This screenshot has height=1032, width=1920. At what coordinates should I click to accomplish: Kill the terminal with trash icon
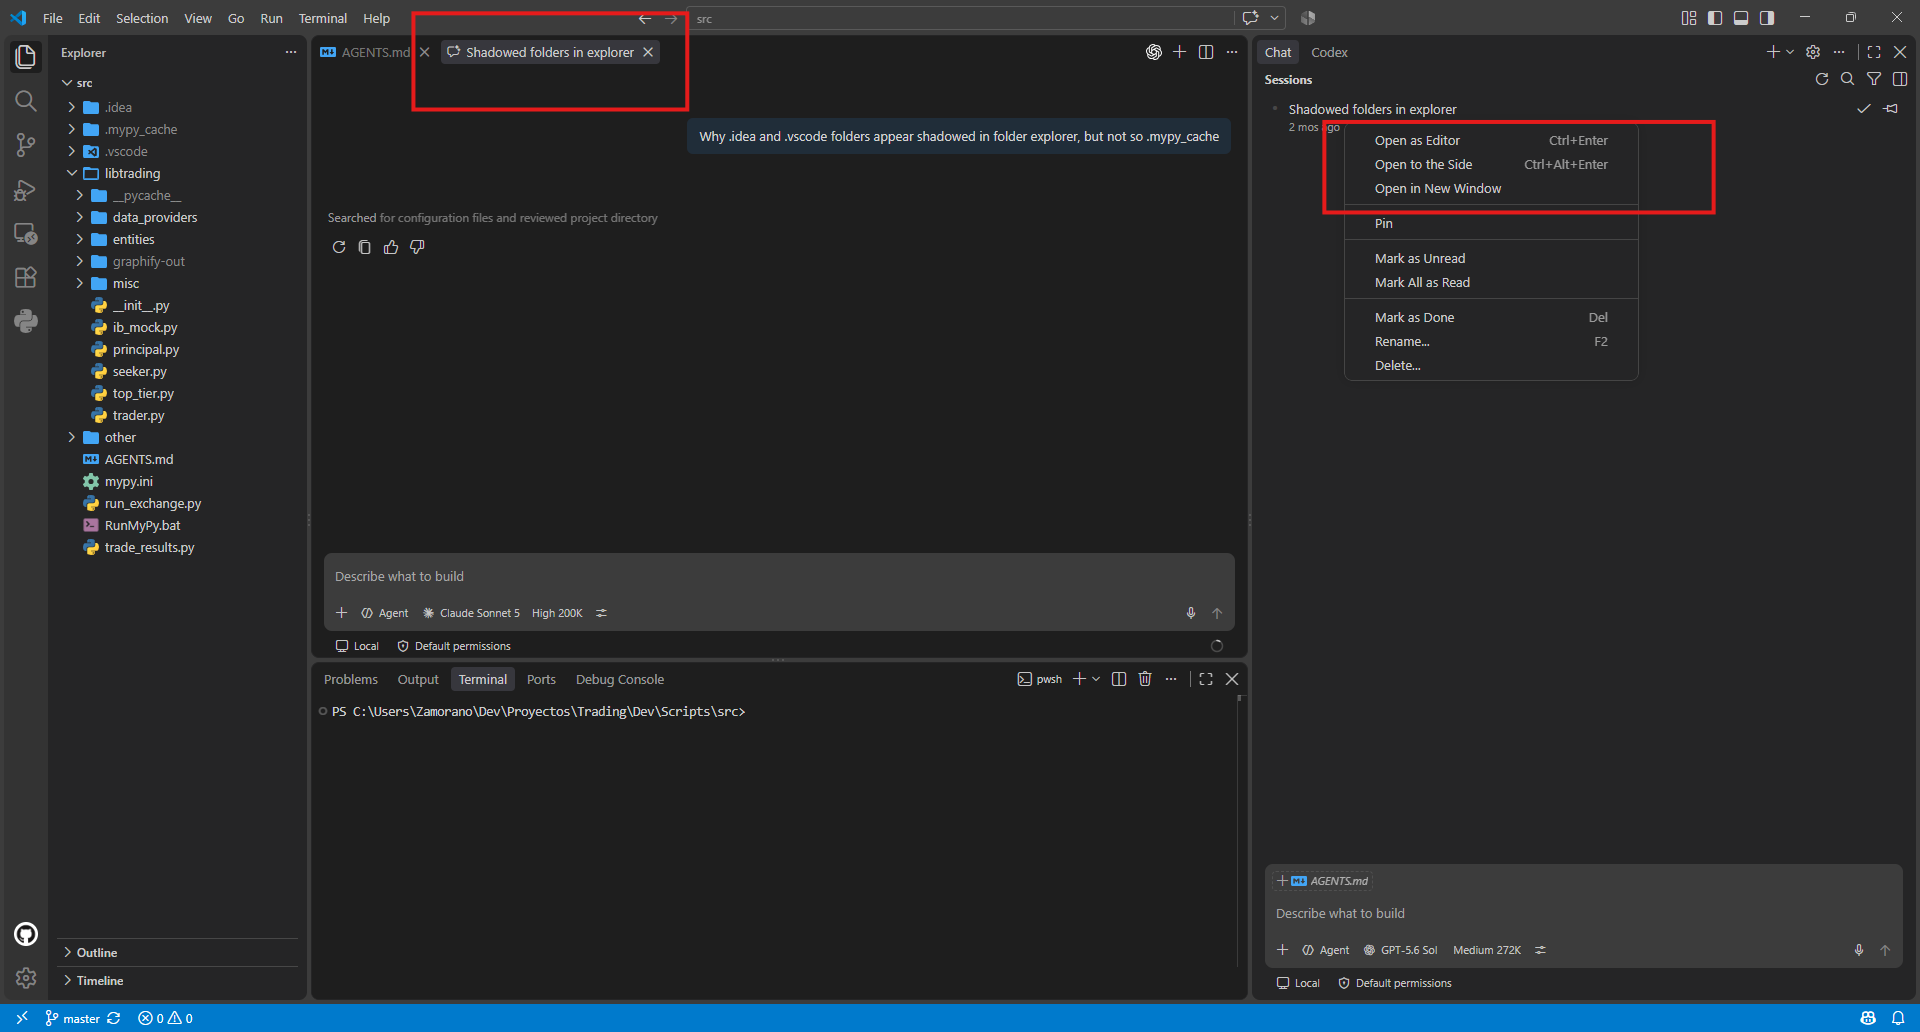click(x=1145, y=679)
